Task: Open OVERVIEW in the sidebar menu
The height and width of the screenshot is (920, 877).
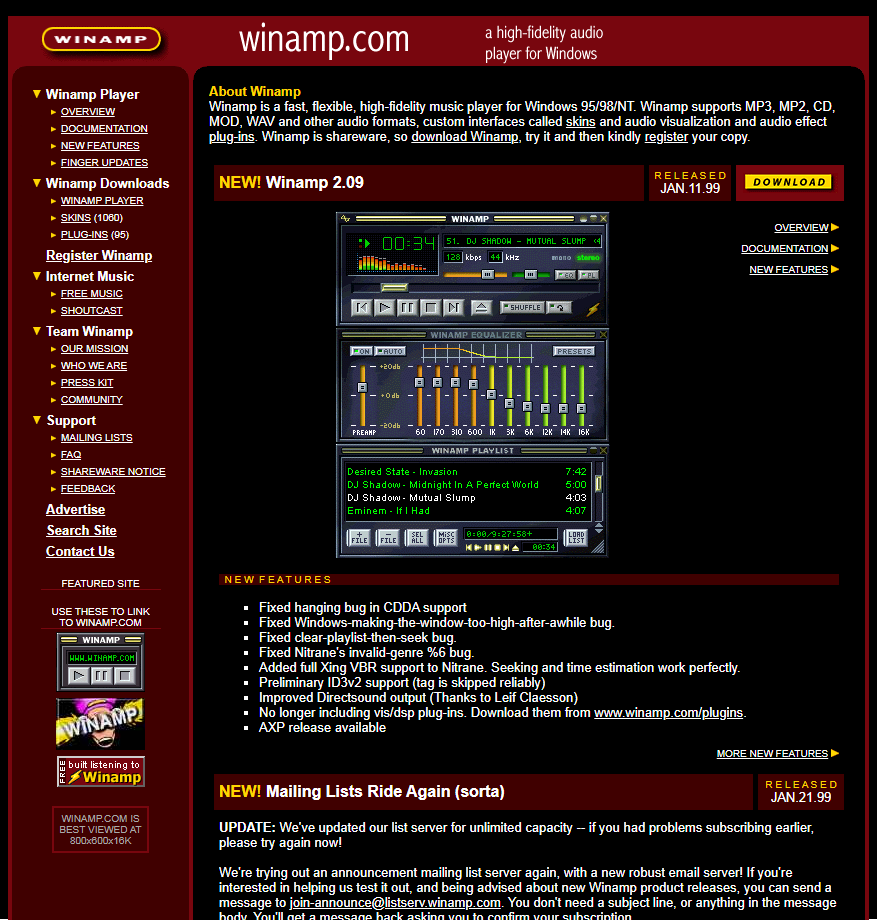Action: tap(88, 111)
